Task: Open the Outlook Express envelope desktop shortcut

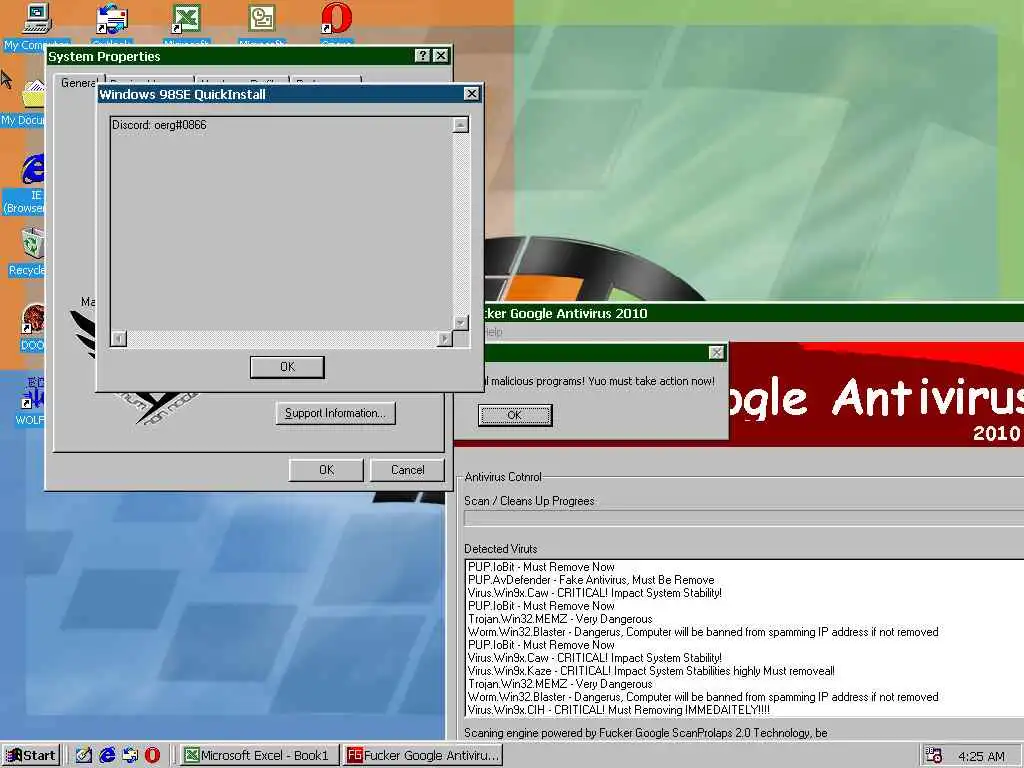Action: pyautogui.click(x=112, y=18)
